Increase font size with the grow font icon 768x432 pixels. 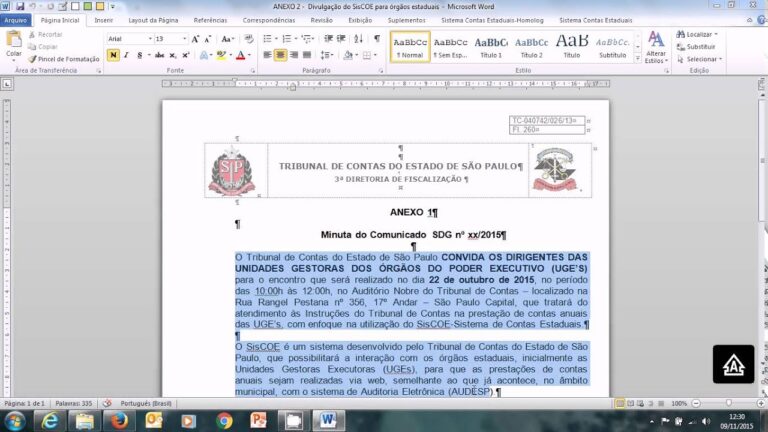pyautogui.click(x=195, y=39)
